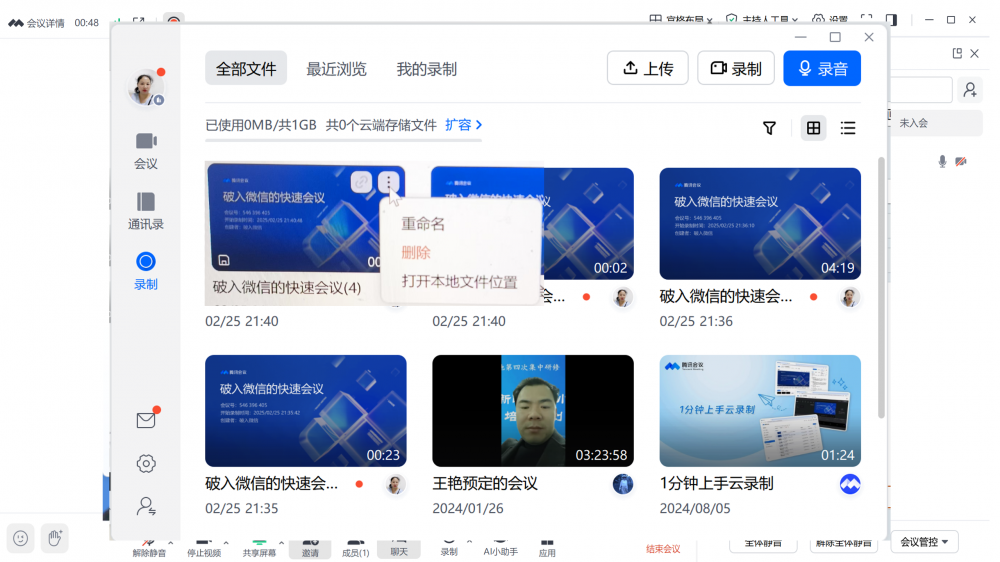Click the storage usage text 已使用0MB/共1GB
1000x562 pixels.
261,125
